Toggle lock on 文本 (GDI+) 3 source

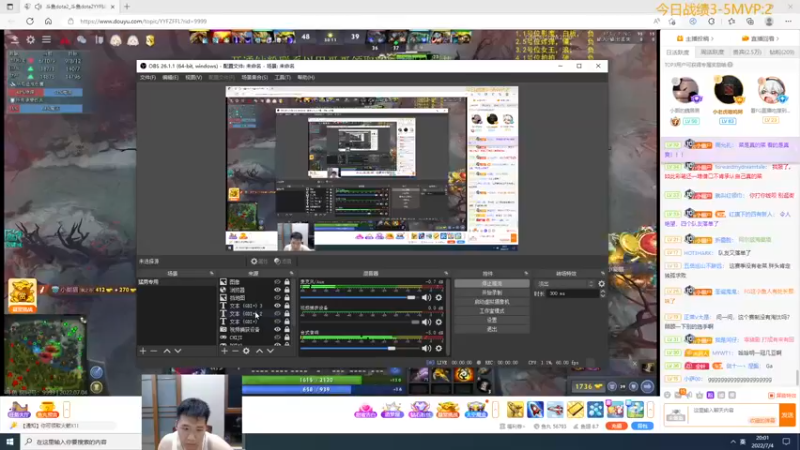(x=287, y=306)
